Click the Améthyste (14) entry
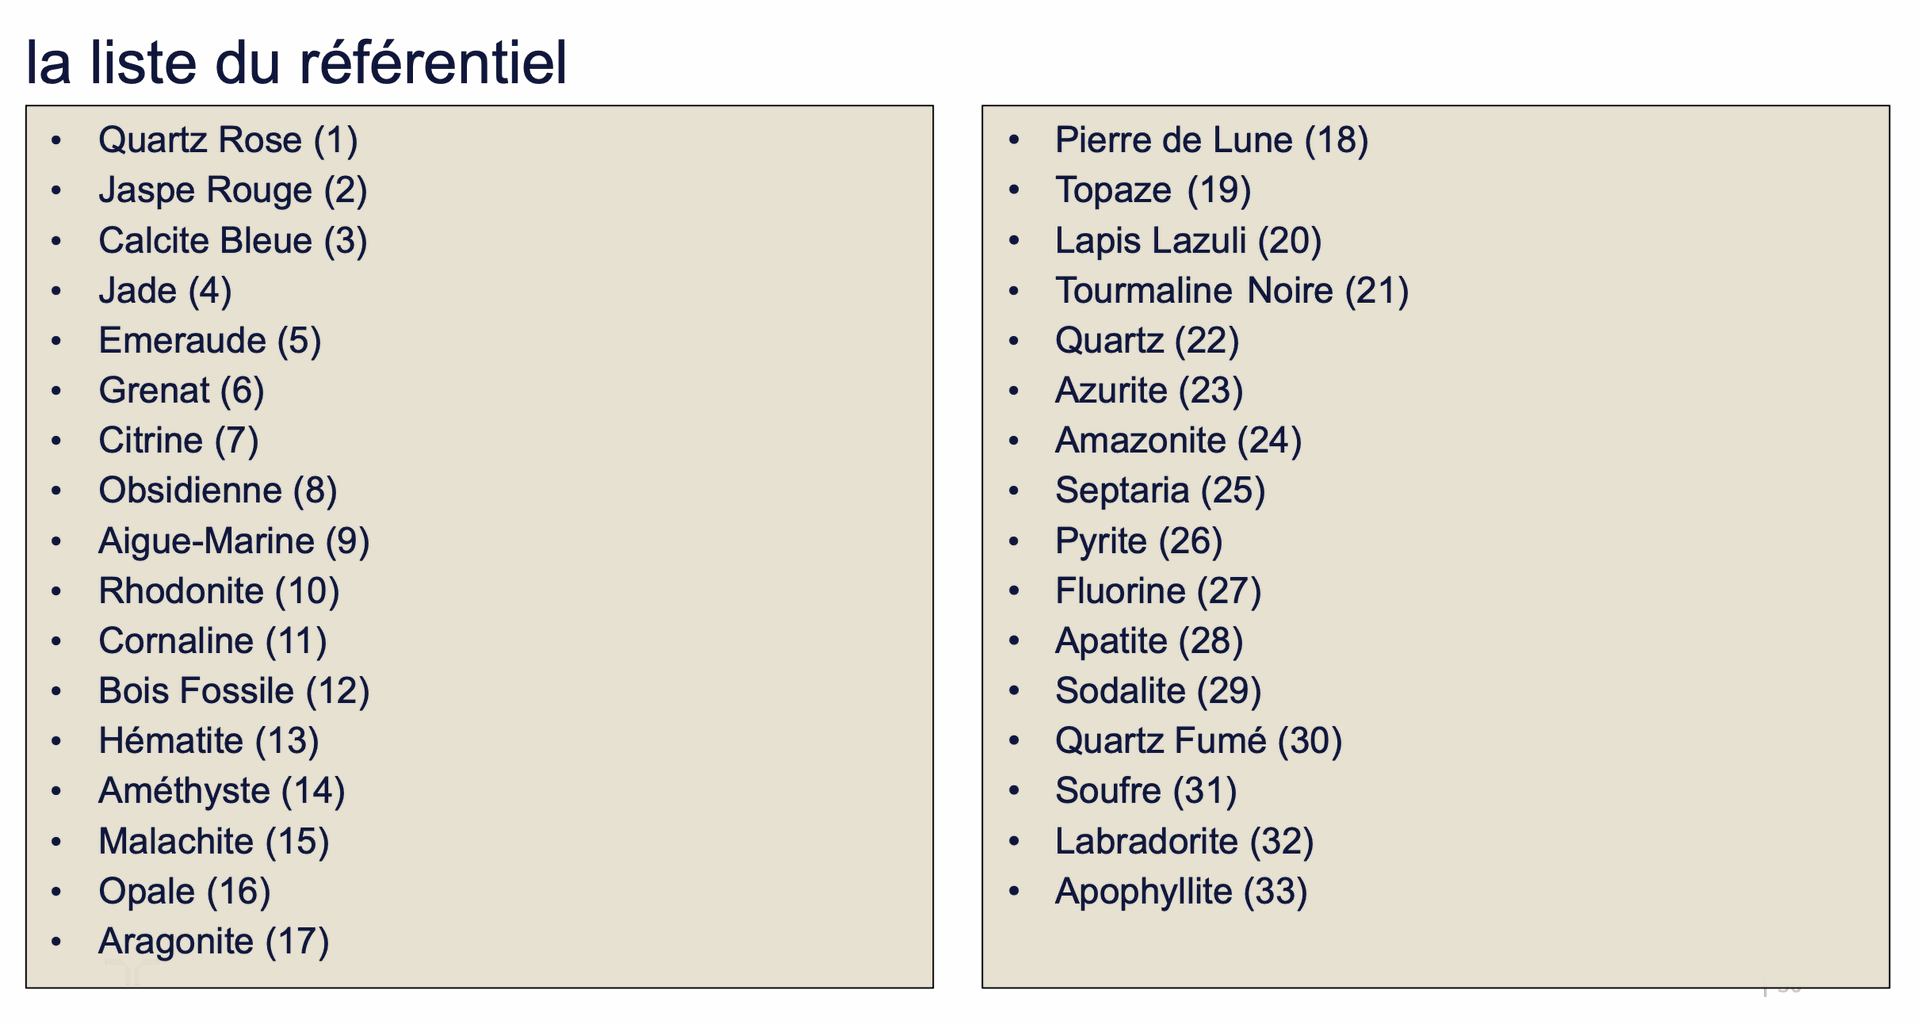1920x1024 pixels. [221, 790]
